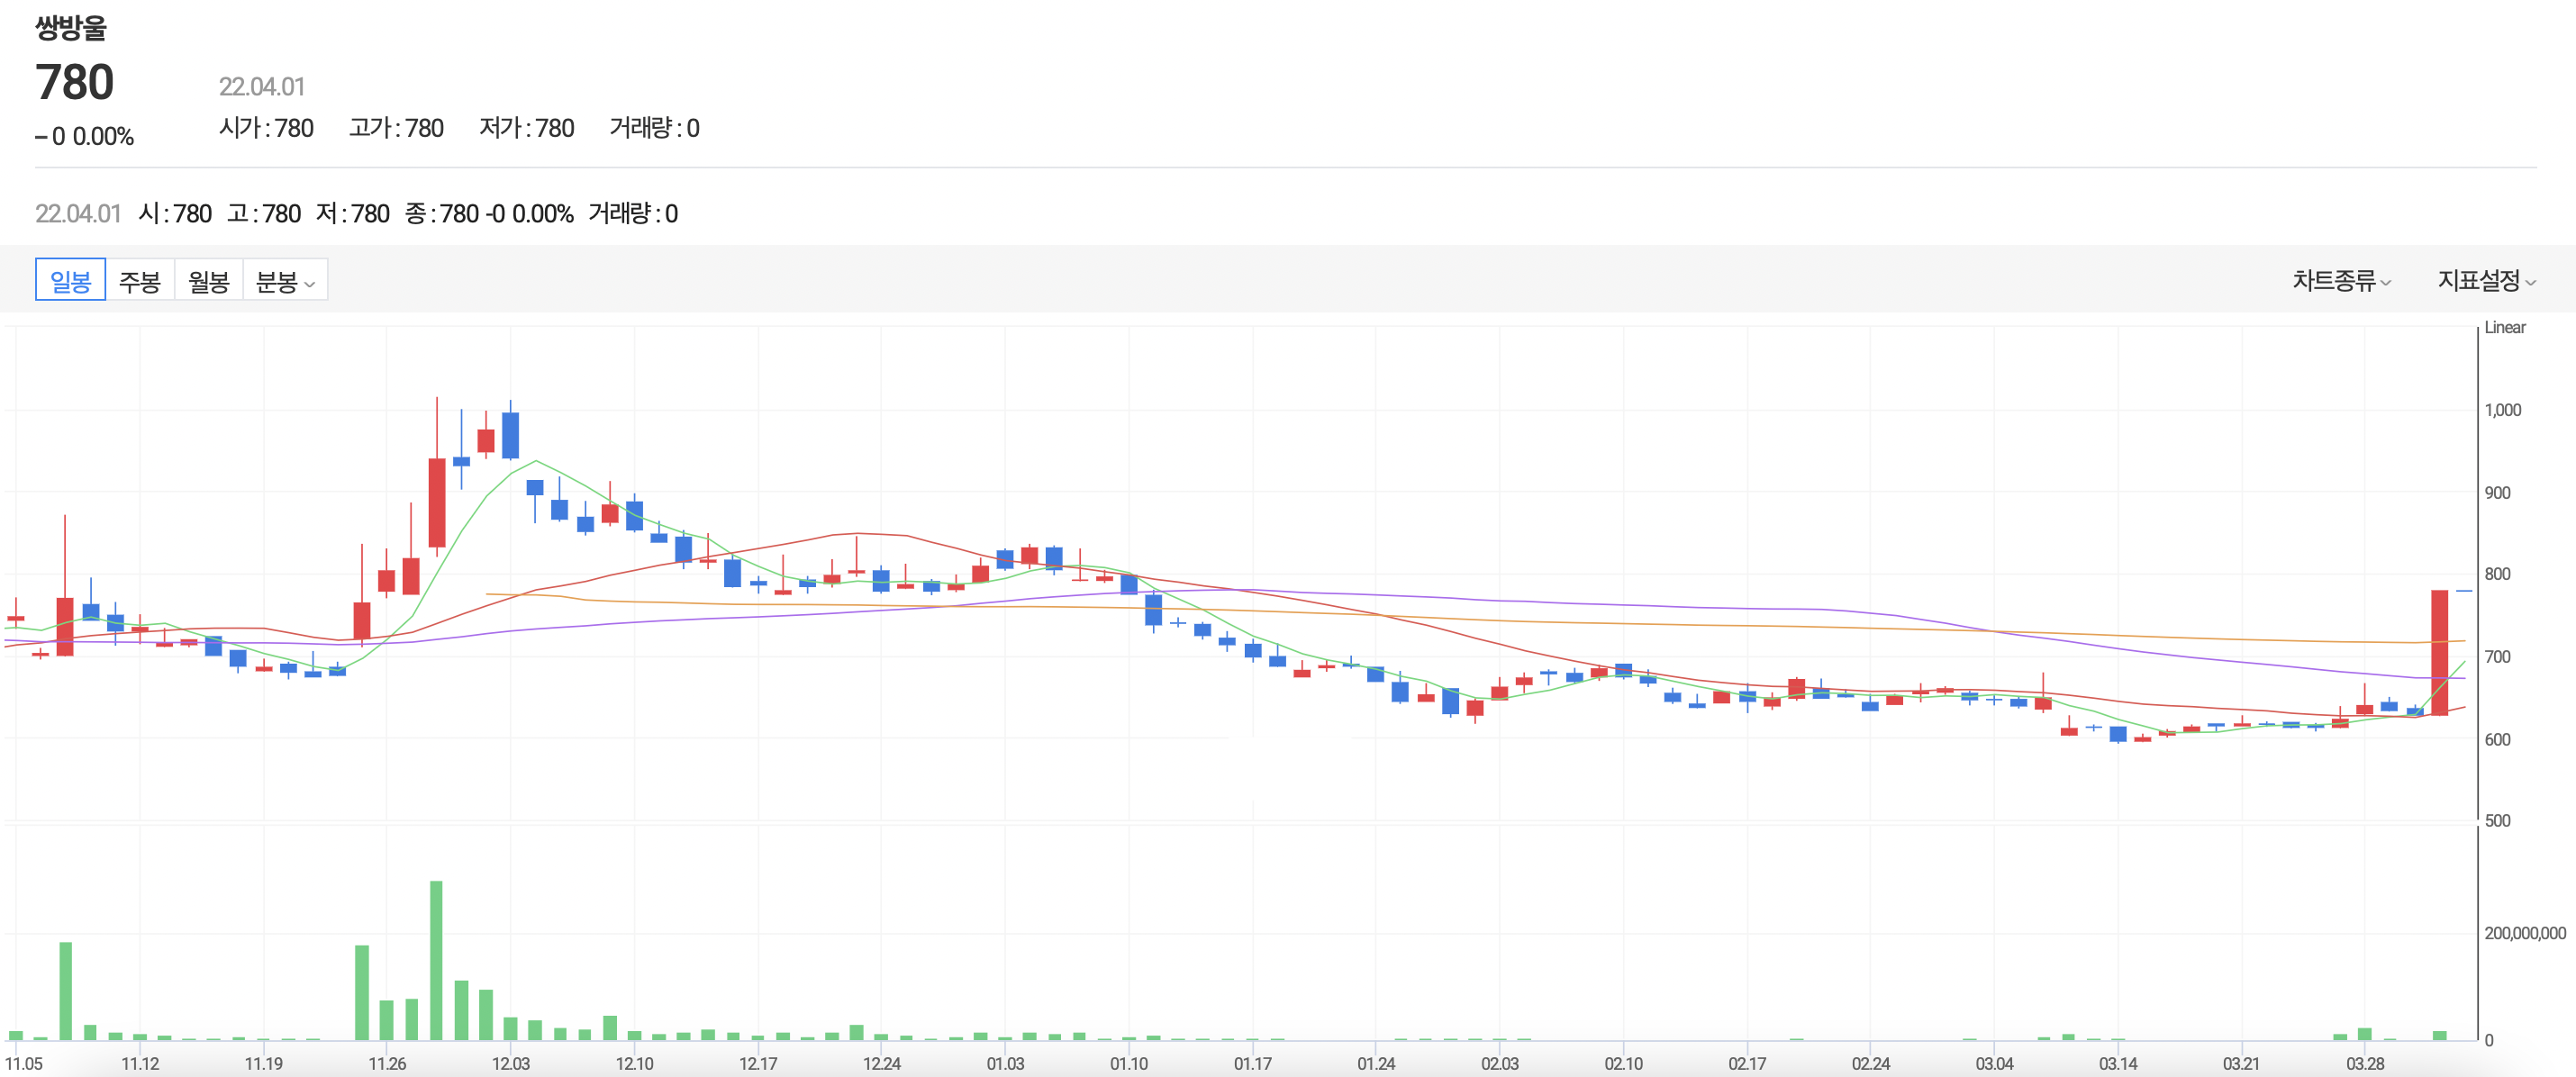Click the tallest green volume bar
The image size is (2576, 1077).
point(436,960)
